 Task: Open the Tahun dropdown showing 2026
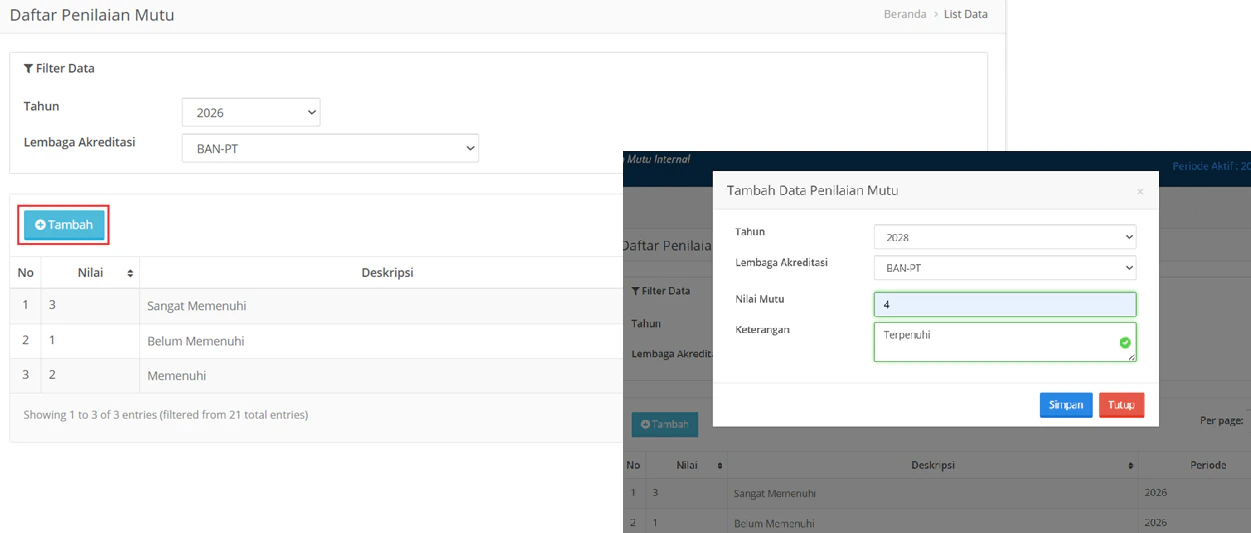tap(251, 113)
